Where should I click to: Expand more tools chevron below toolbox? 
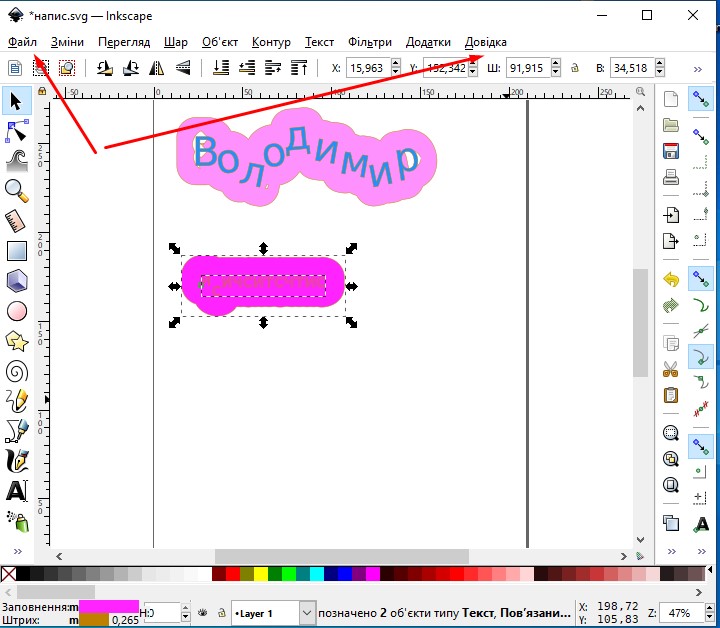click(x=17, y=551)
